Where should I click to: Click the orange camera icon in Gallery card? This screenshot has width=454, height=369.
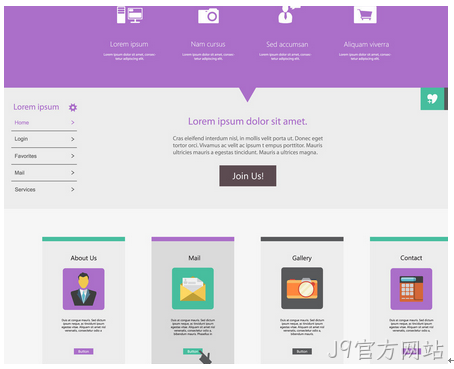tap(302, 288)
